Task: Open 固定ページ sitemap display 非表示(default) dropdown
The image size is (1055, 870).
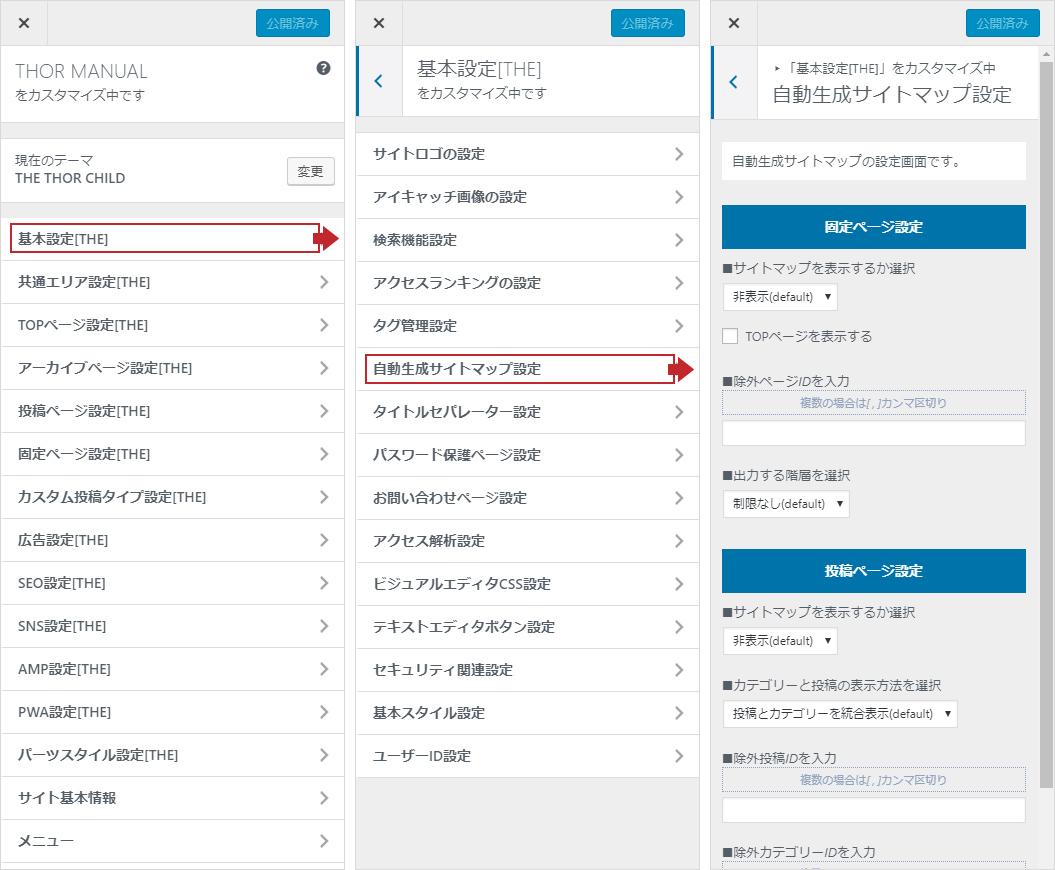Action: click(x=780, y=297)
